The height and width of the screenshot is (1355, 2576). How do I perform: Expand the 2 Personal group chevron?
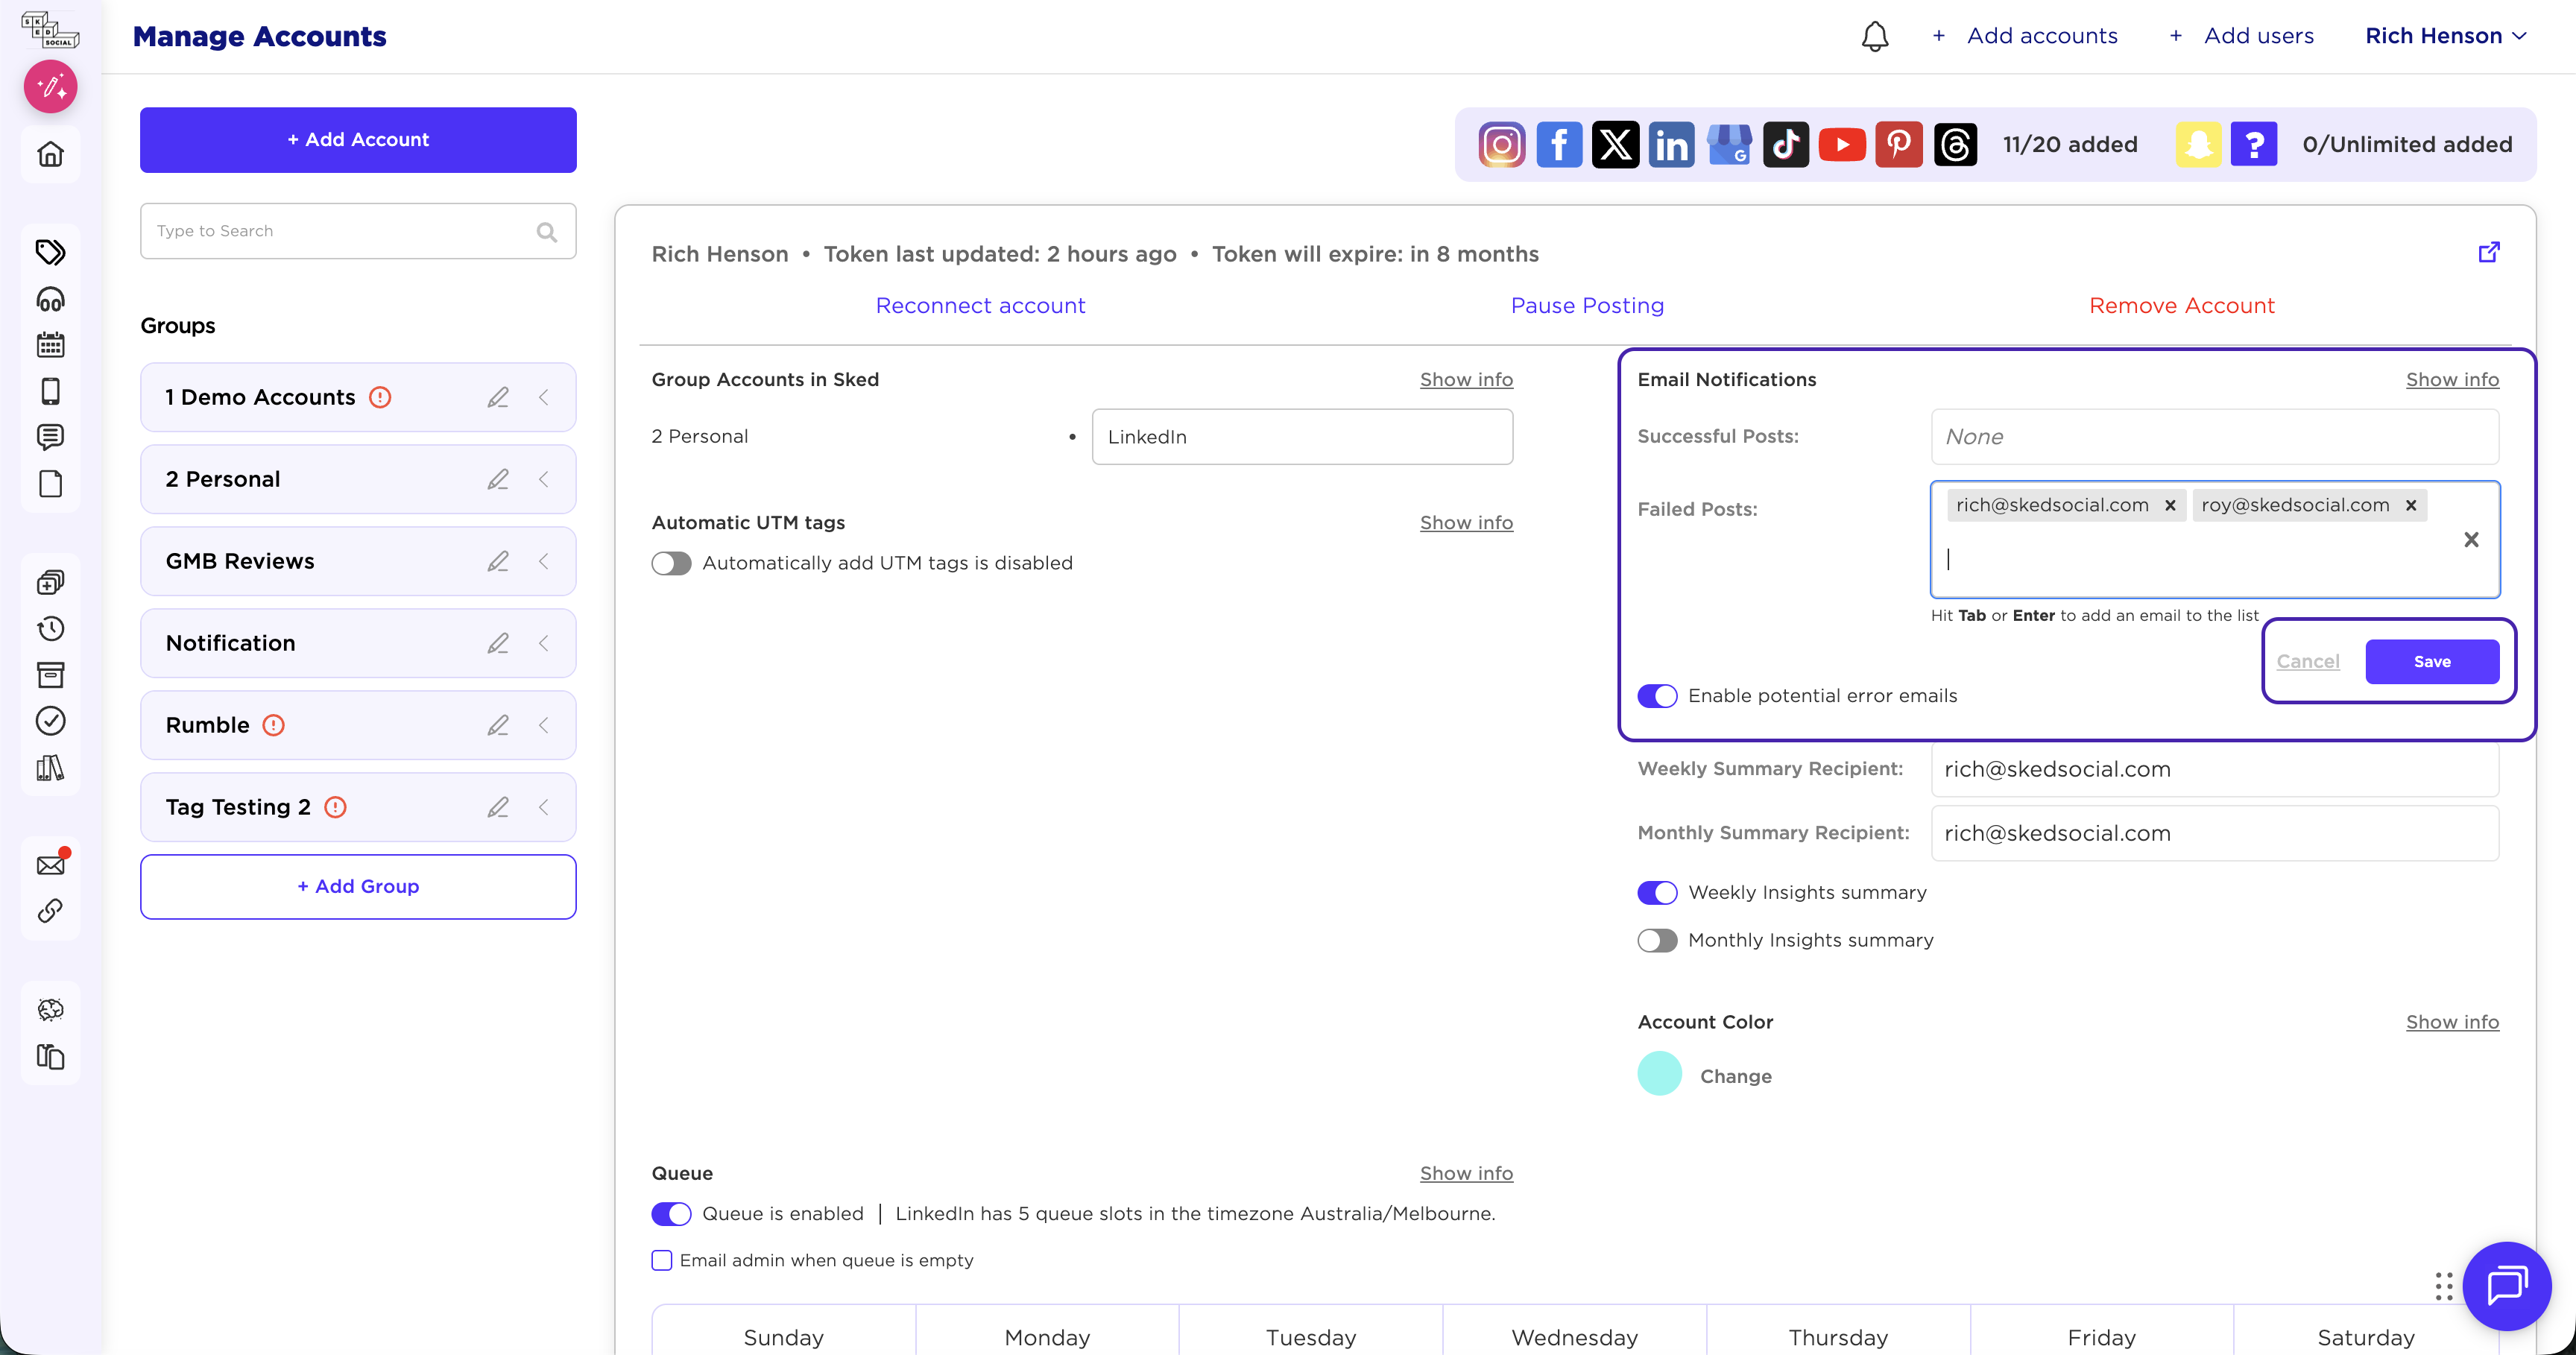coord(544,479)
